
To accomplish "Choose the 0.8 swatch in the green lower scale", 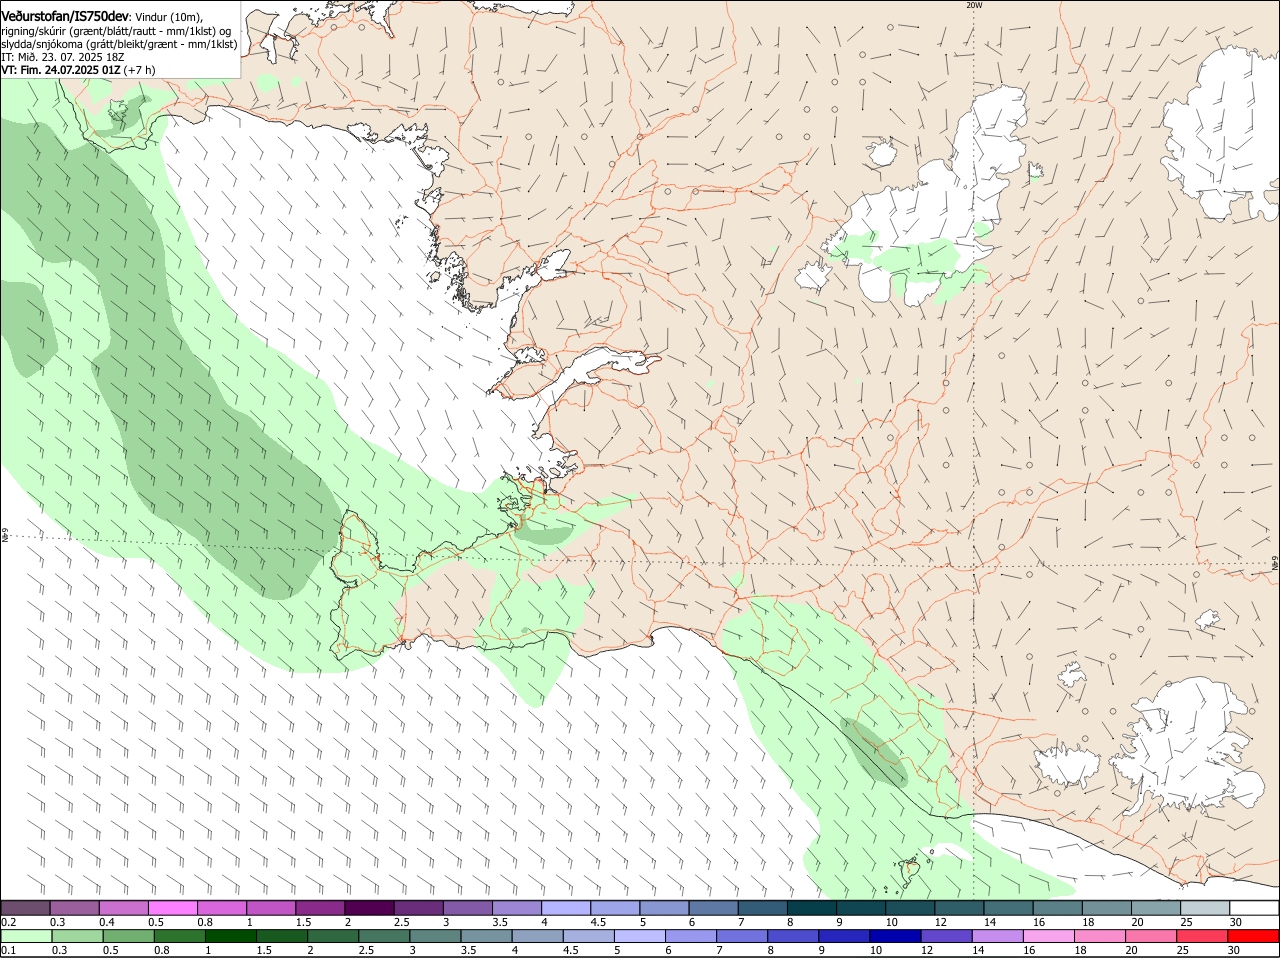I will (x=179, y=937).
